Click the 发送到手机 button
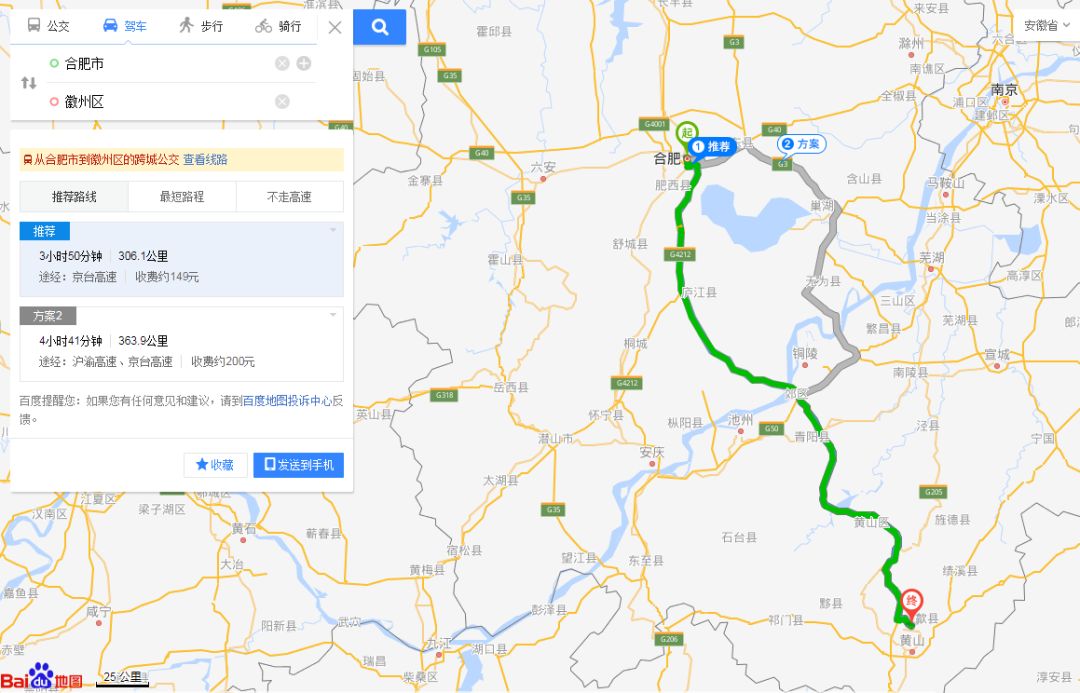The height and width of the screenshot is (693, 1080). pyautogui.click(x=298, y=465)
